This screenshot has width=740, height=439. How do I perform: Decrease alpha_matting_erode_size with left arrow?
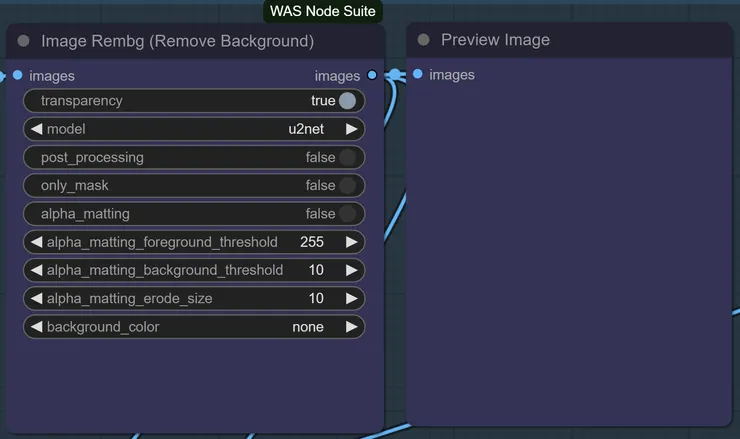[36, 298]
